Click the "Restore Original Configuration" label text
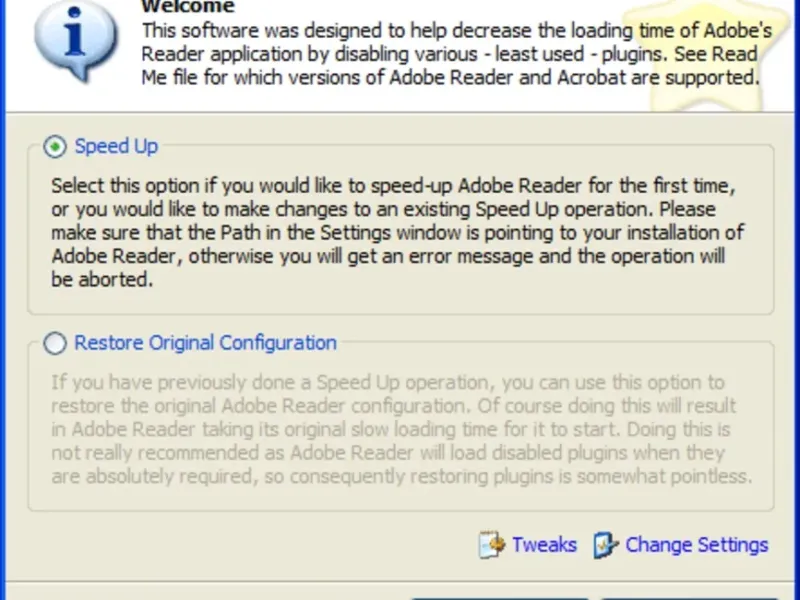 (x=205, y=343)
